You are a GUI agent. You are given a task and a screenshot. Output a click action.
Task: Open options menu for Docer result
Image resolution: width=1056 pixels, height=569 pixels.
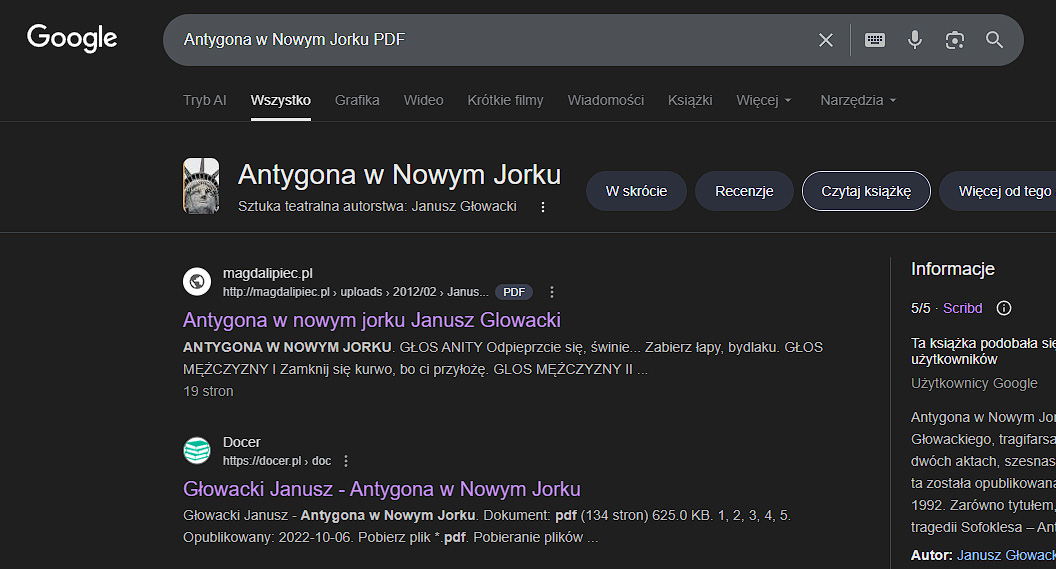click(346, 461)
